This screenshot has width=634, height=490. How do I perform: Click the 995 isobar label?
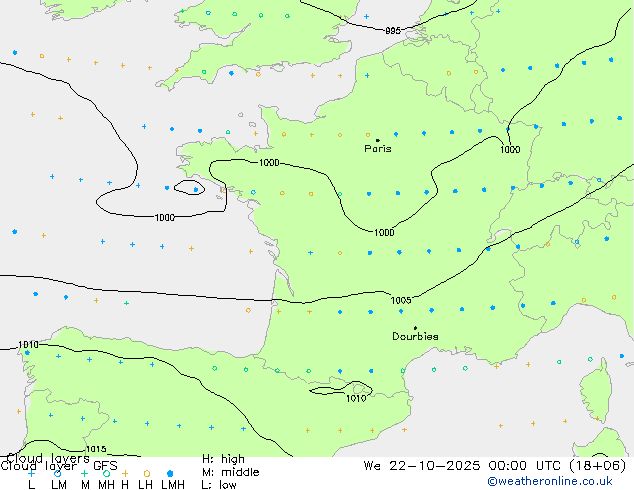(393, 31)
